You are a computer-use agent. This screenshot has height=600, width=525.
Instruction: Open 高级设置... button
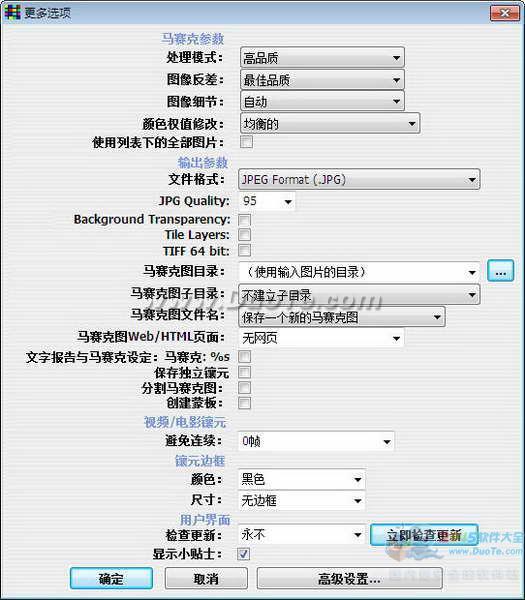click(350, 579)
